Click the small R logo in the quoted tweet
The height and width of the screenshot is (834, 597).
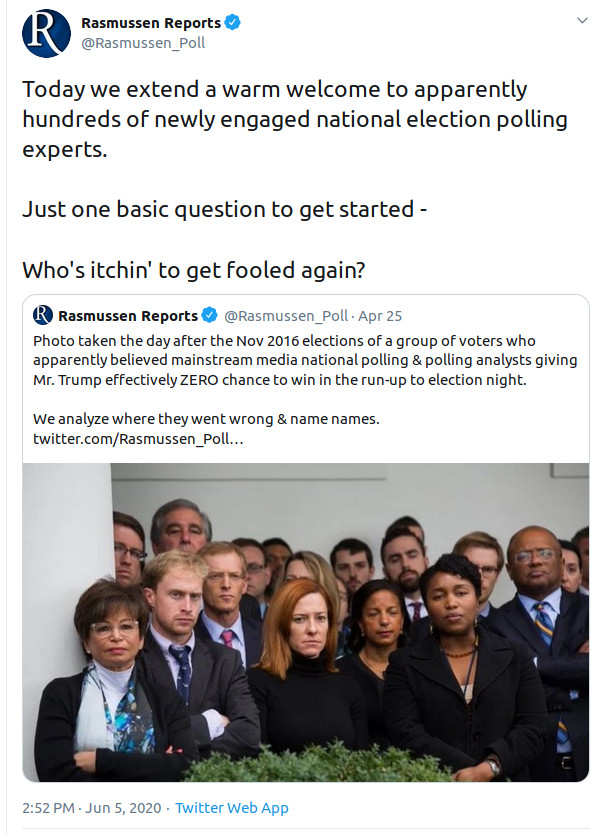tap(41, 313)
